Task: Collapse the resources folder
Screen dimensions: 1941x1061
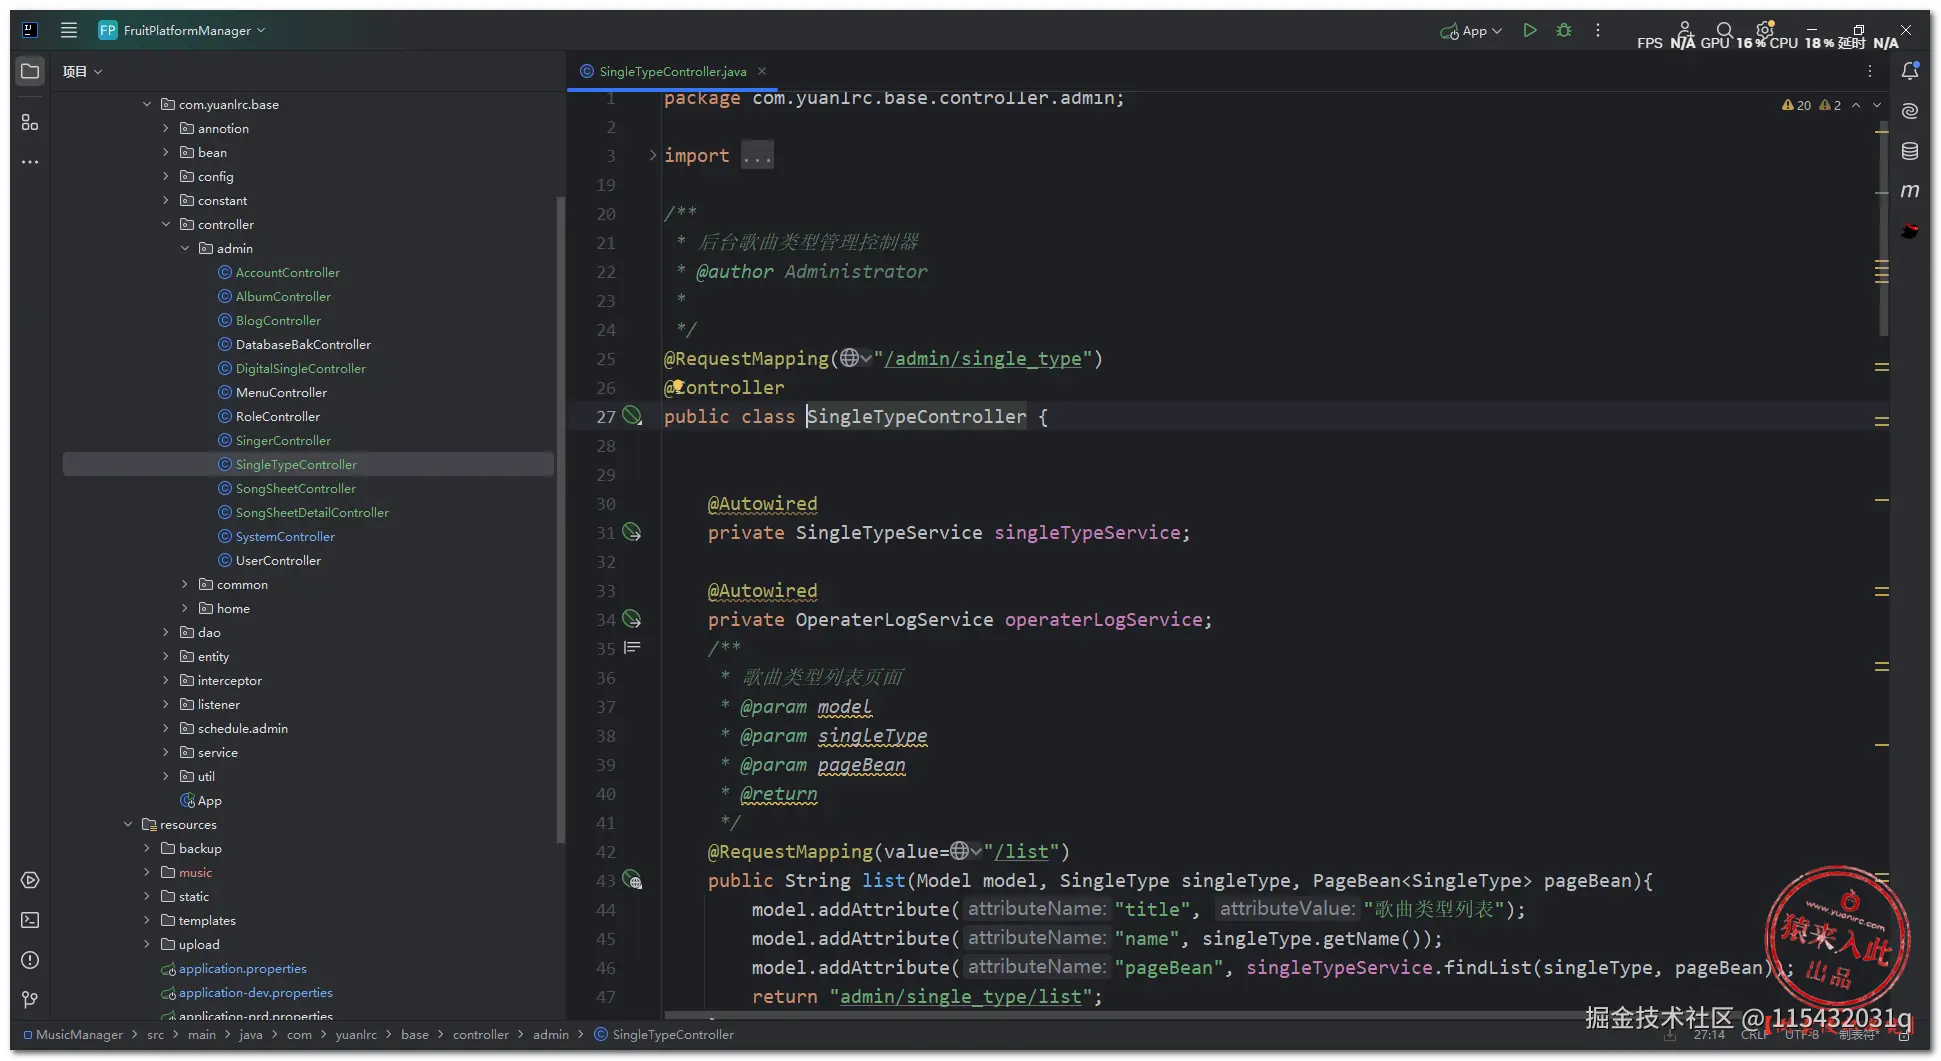Action: click(x=128, y=824)
